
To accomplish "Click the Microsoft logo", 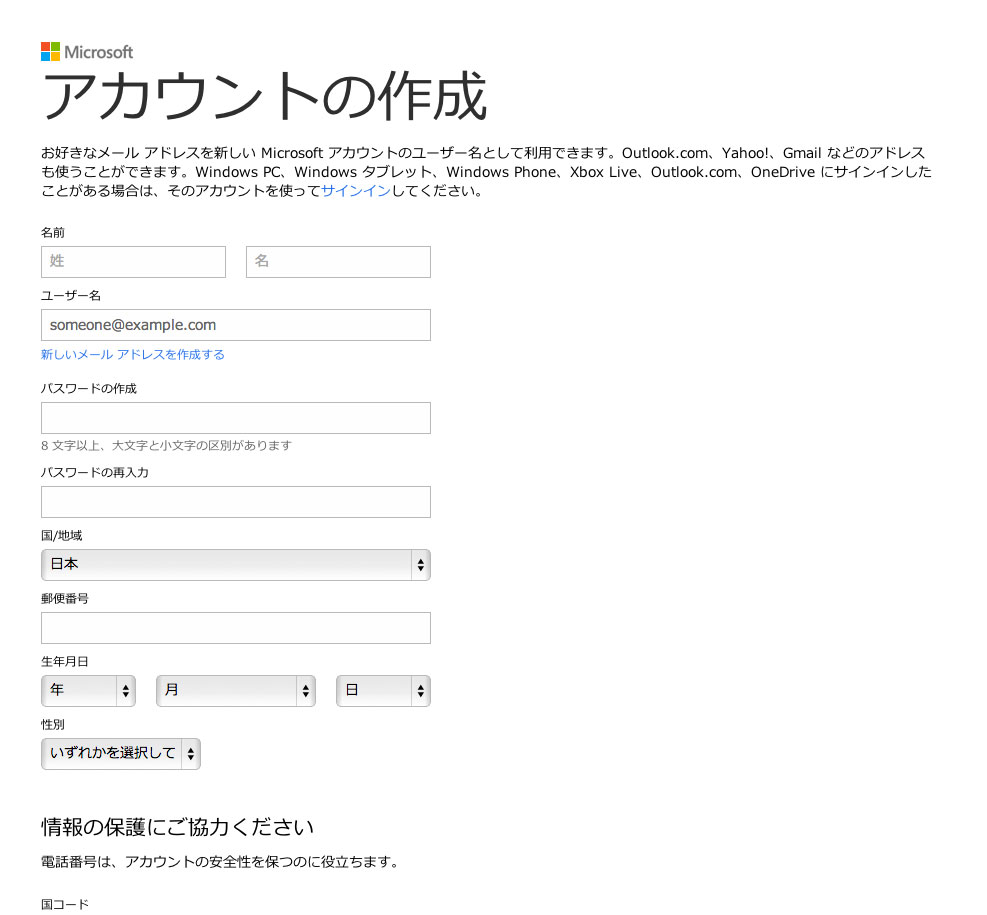I will pos(87,52).
